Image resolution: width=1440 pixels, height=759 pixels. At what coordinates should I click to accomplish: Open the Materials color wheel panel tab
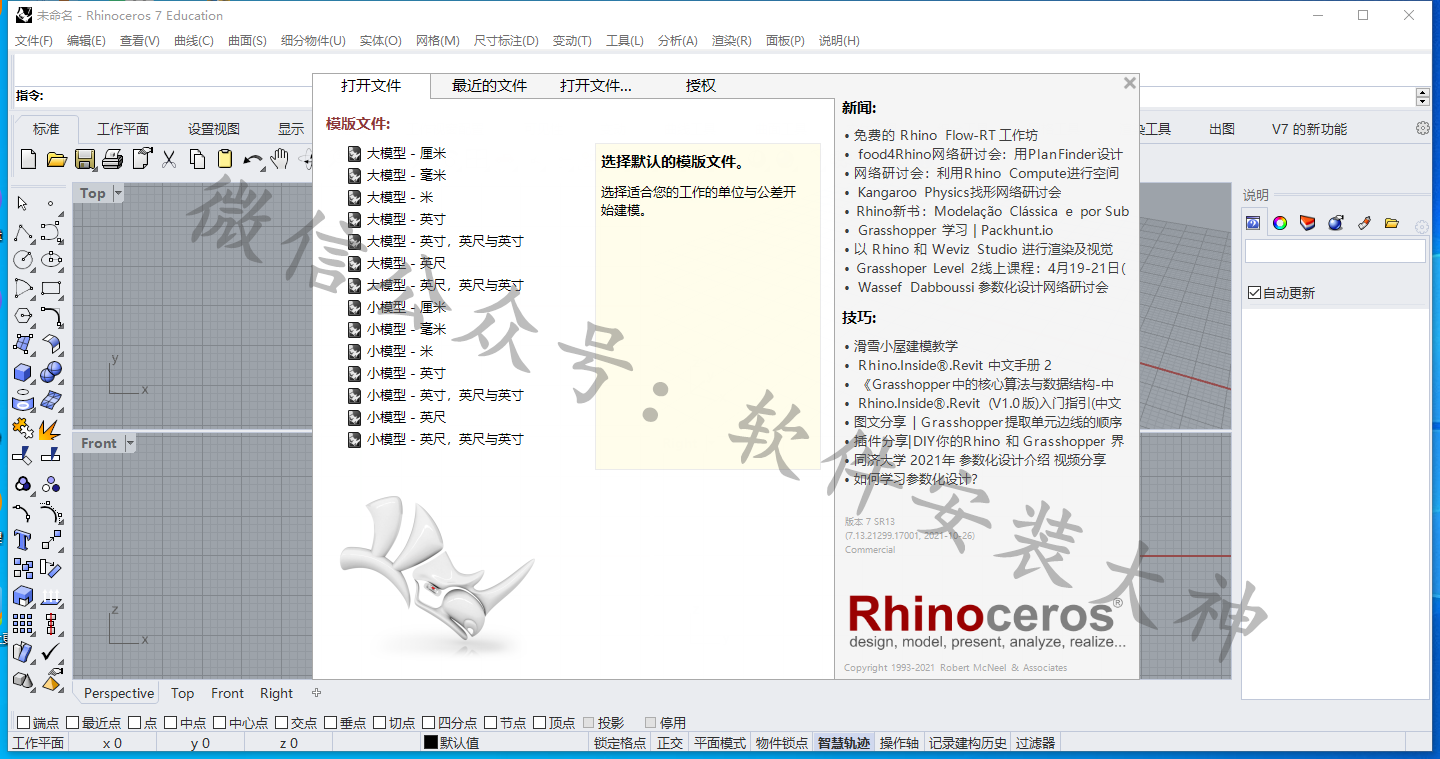click(1280, 223)
